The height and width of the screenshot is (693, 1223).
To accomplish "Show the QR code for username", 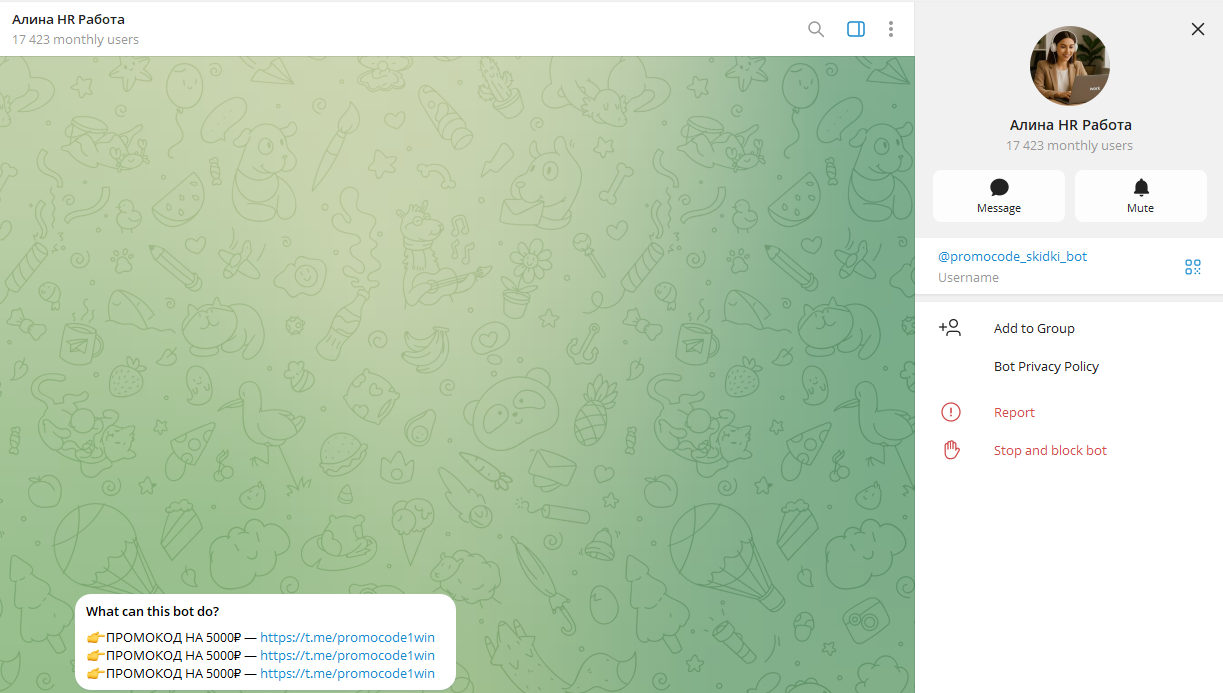I will 1192,266.
